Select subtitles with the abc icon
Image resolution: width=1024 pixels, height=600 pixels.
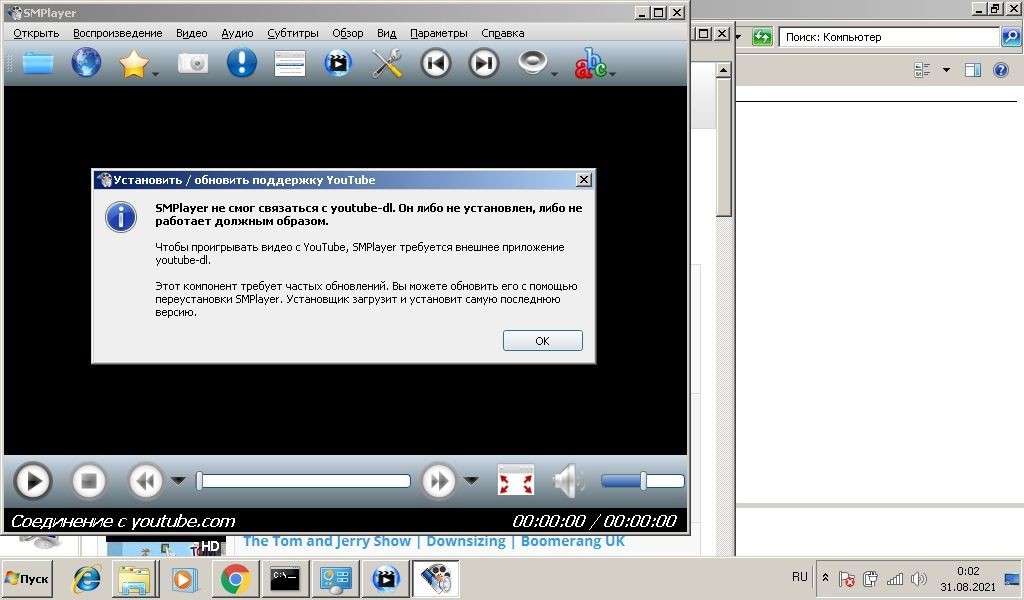pyautogui.click(x=590, y=63)
